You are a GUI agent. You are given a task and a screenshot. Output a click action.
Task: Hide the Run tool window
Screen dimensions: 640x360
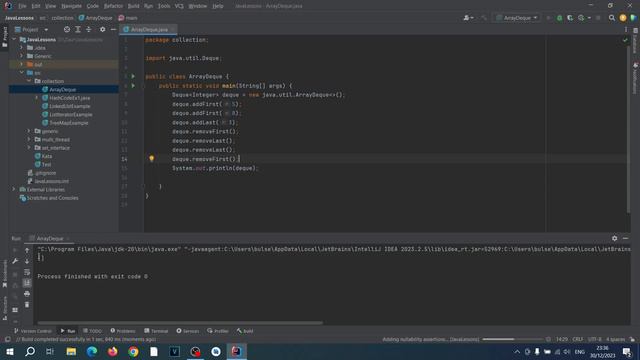625,238
